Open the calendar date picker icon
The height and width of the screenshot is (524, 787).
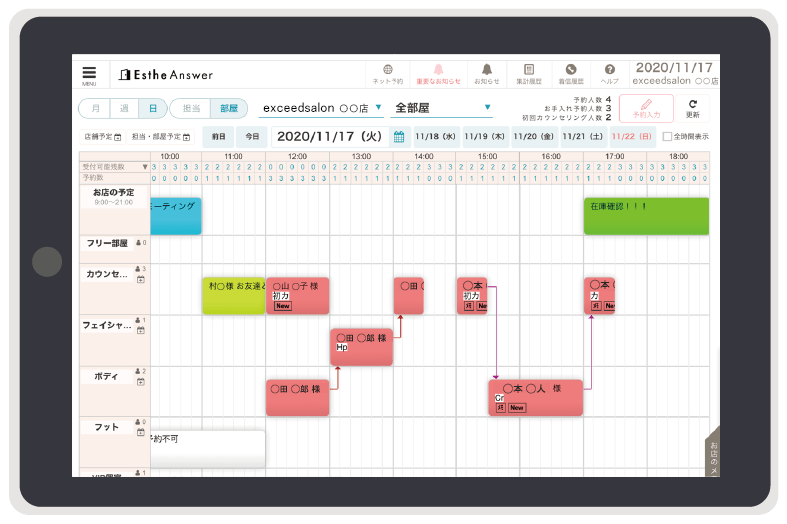point(398,136)
